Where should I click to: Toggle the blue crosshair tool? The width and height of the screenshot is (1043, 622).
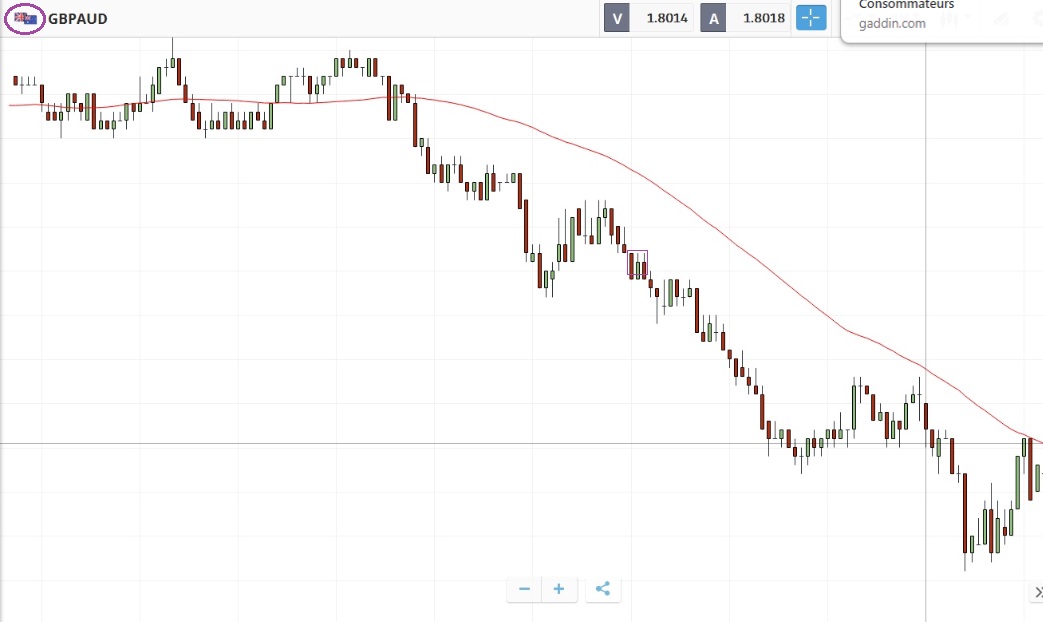[x=811, y=18]
